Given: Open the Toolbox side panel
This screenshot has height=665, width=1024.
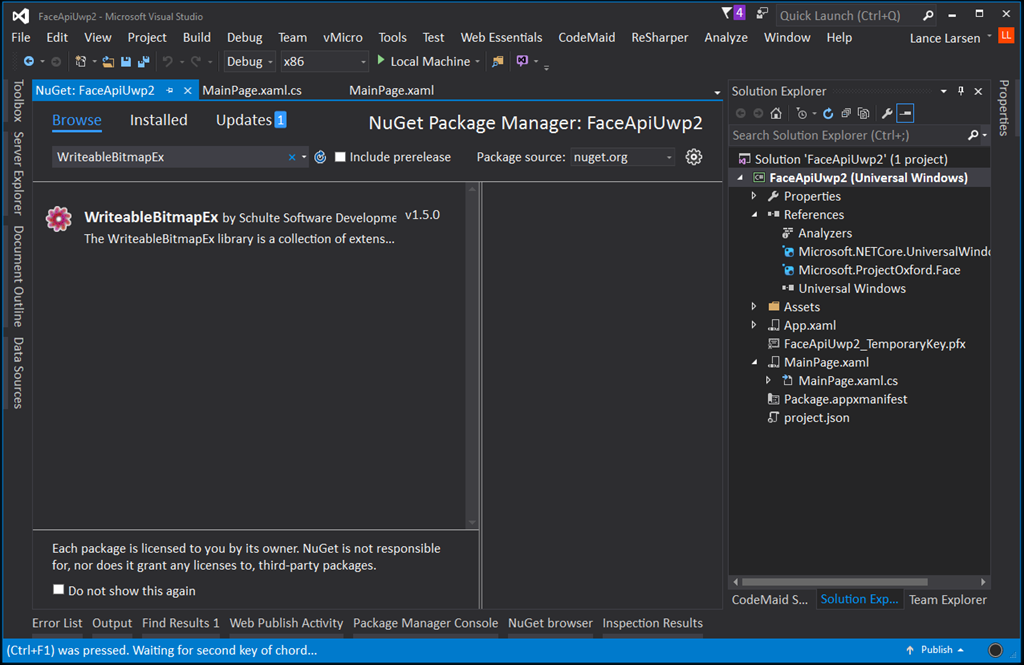Looking at the screenshot, I should click(x=18, y=101).
